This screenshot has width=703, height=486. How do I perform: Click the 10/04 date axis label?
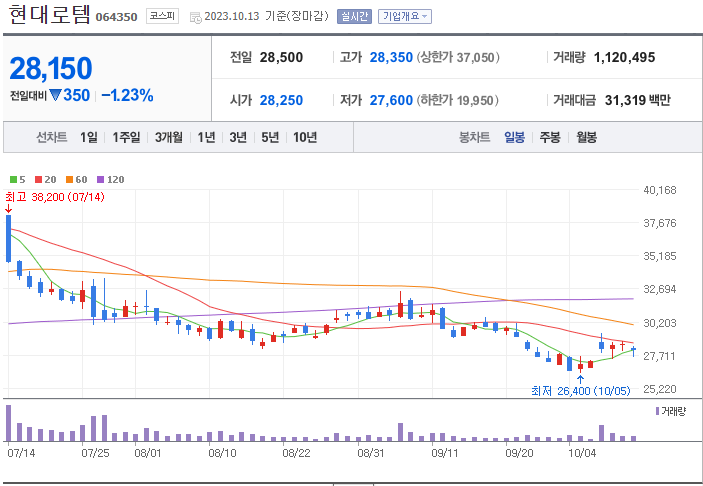582,453
